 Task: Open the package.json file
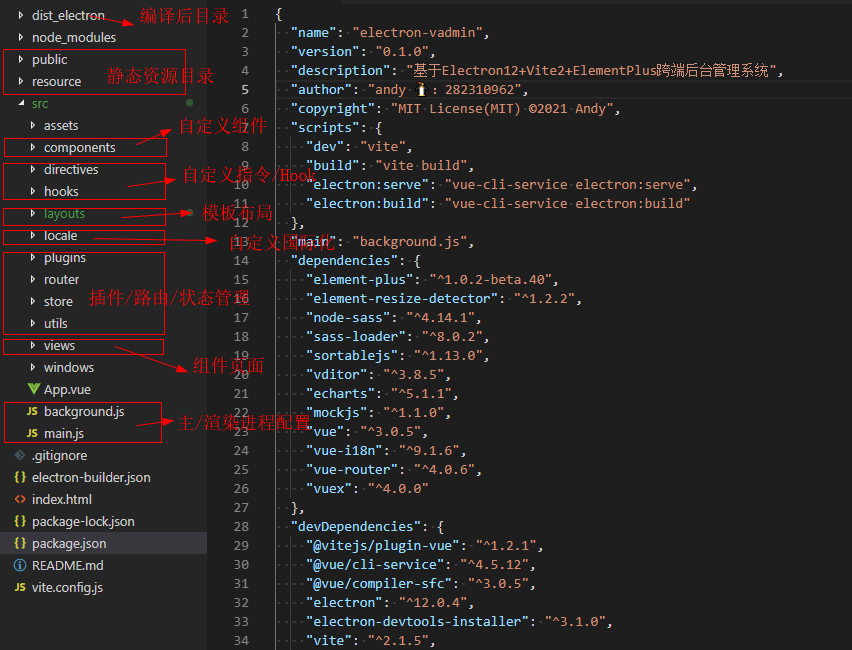[68, 544]
